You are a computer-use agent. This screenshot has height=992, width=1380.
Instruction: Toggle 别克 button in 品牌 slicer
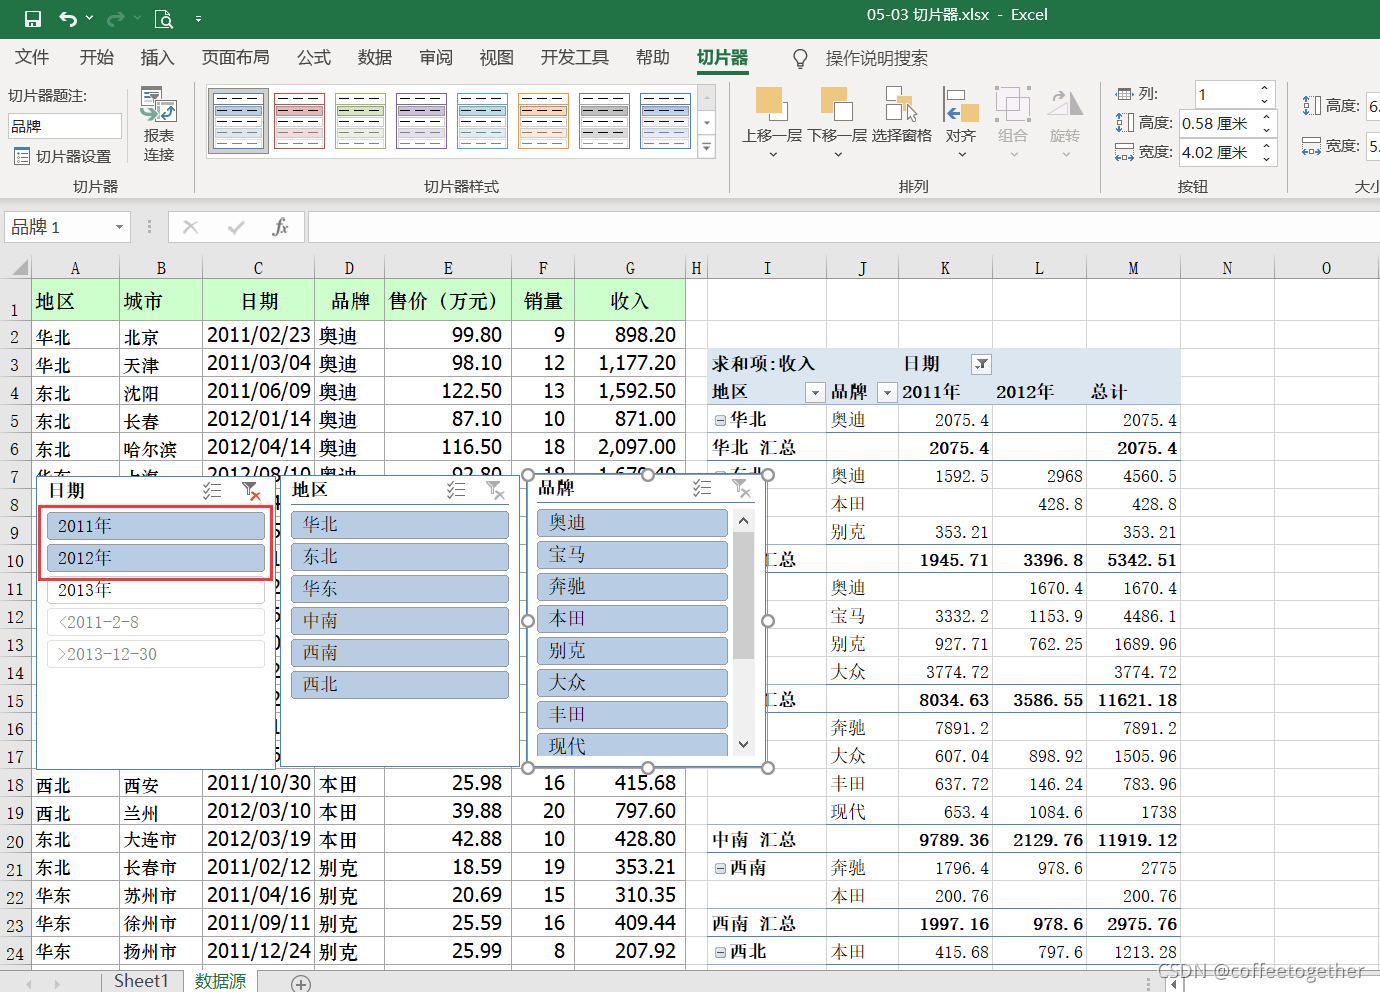click(632, 651)
